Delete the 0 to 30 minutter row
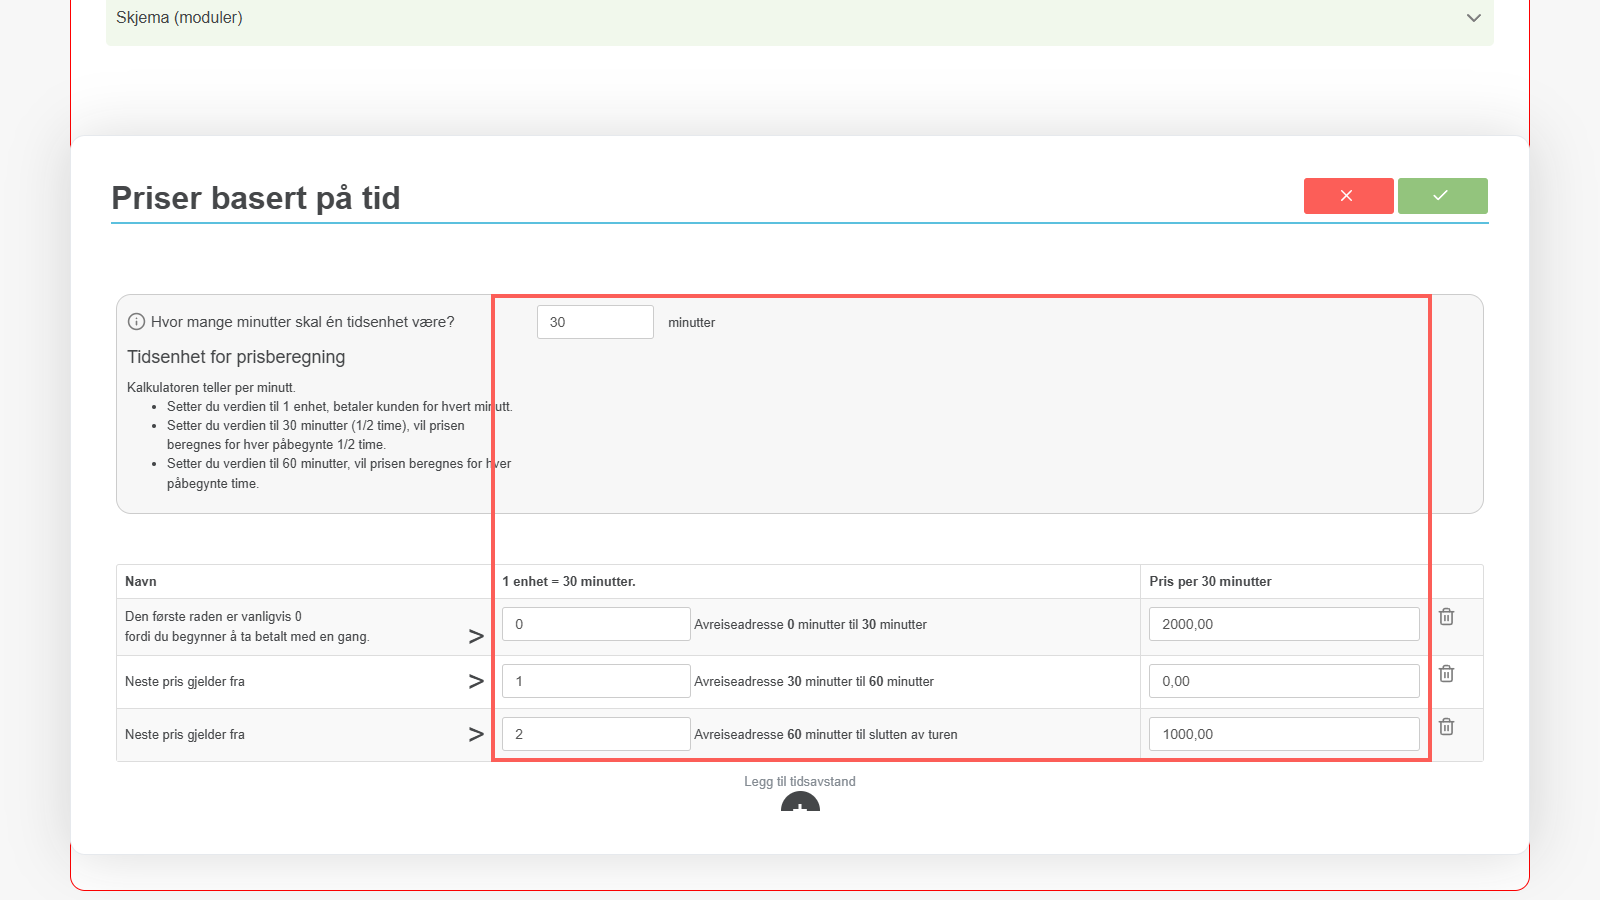1600x900 pixels. (1446, 617)
